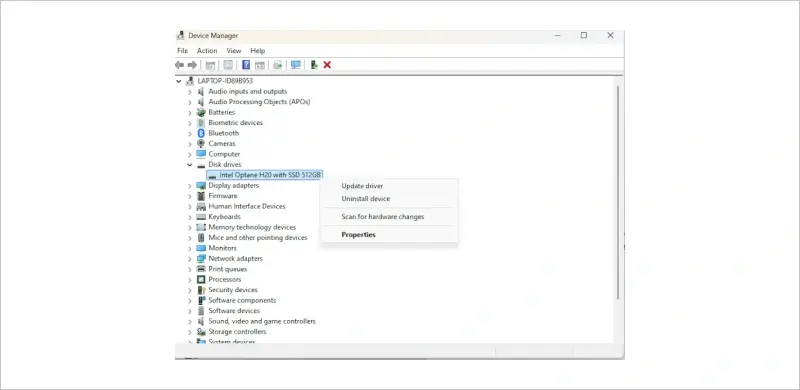Click the Security devices key icon
Screen dimensions: 800x390
(x=201, y=290)
